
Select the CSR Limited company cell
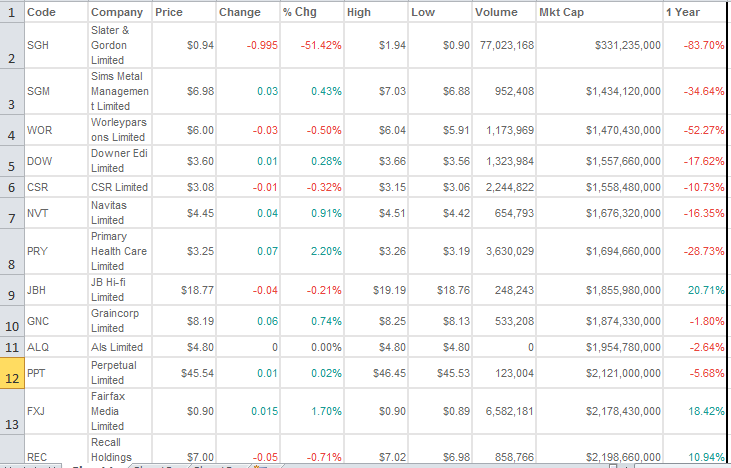pos(120,187)
